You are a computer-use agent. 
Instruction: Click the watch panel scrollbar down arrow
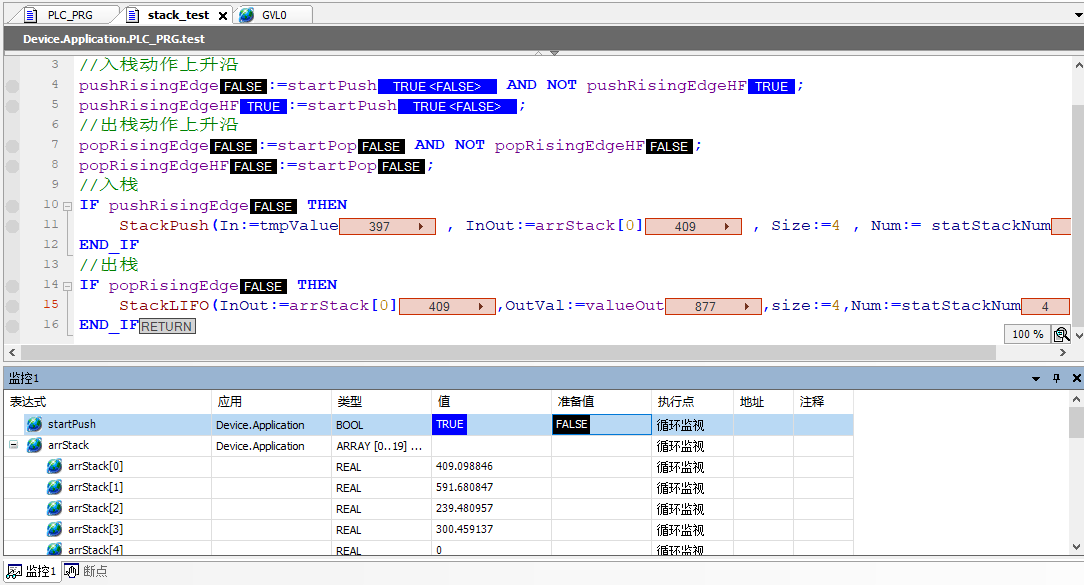click(x=1076, y=546)
